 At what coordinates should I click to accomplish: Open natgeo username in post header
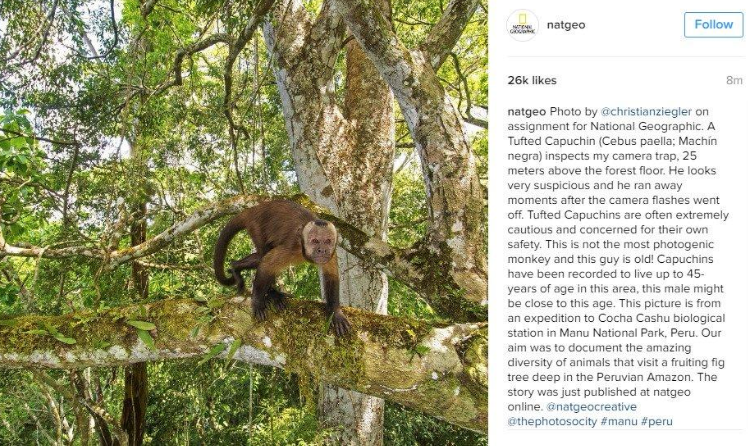pyautogui.click(x=565, y=25)
